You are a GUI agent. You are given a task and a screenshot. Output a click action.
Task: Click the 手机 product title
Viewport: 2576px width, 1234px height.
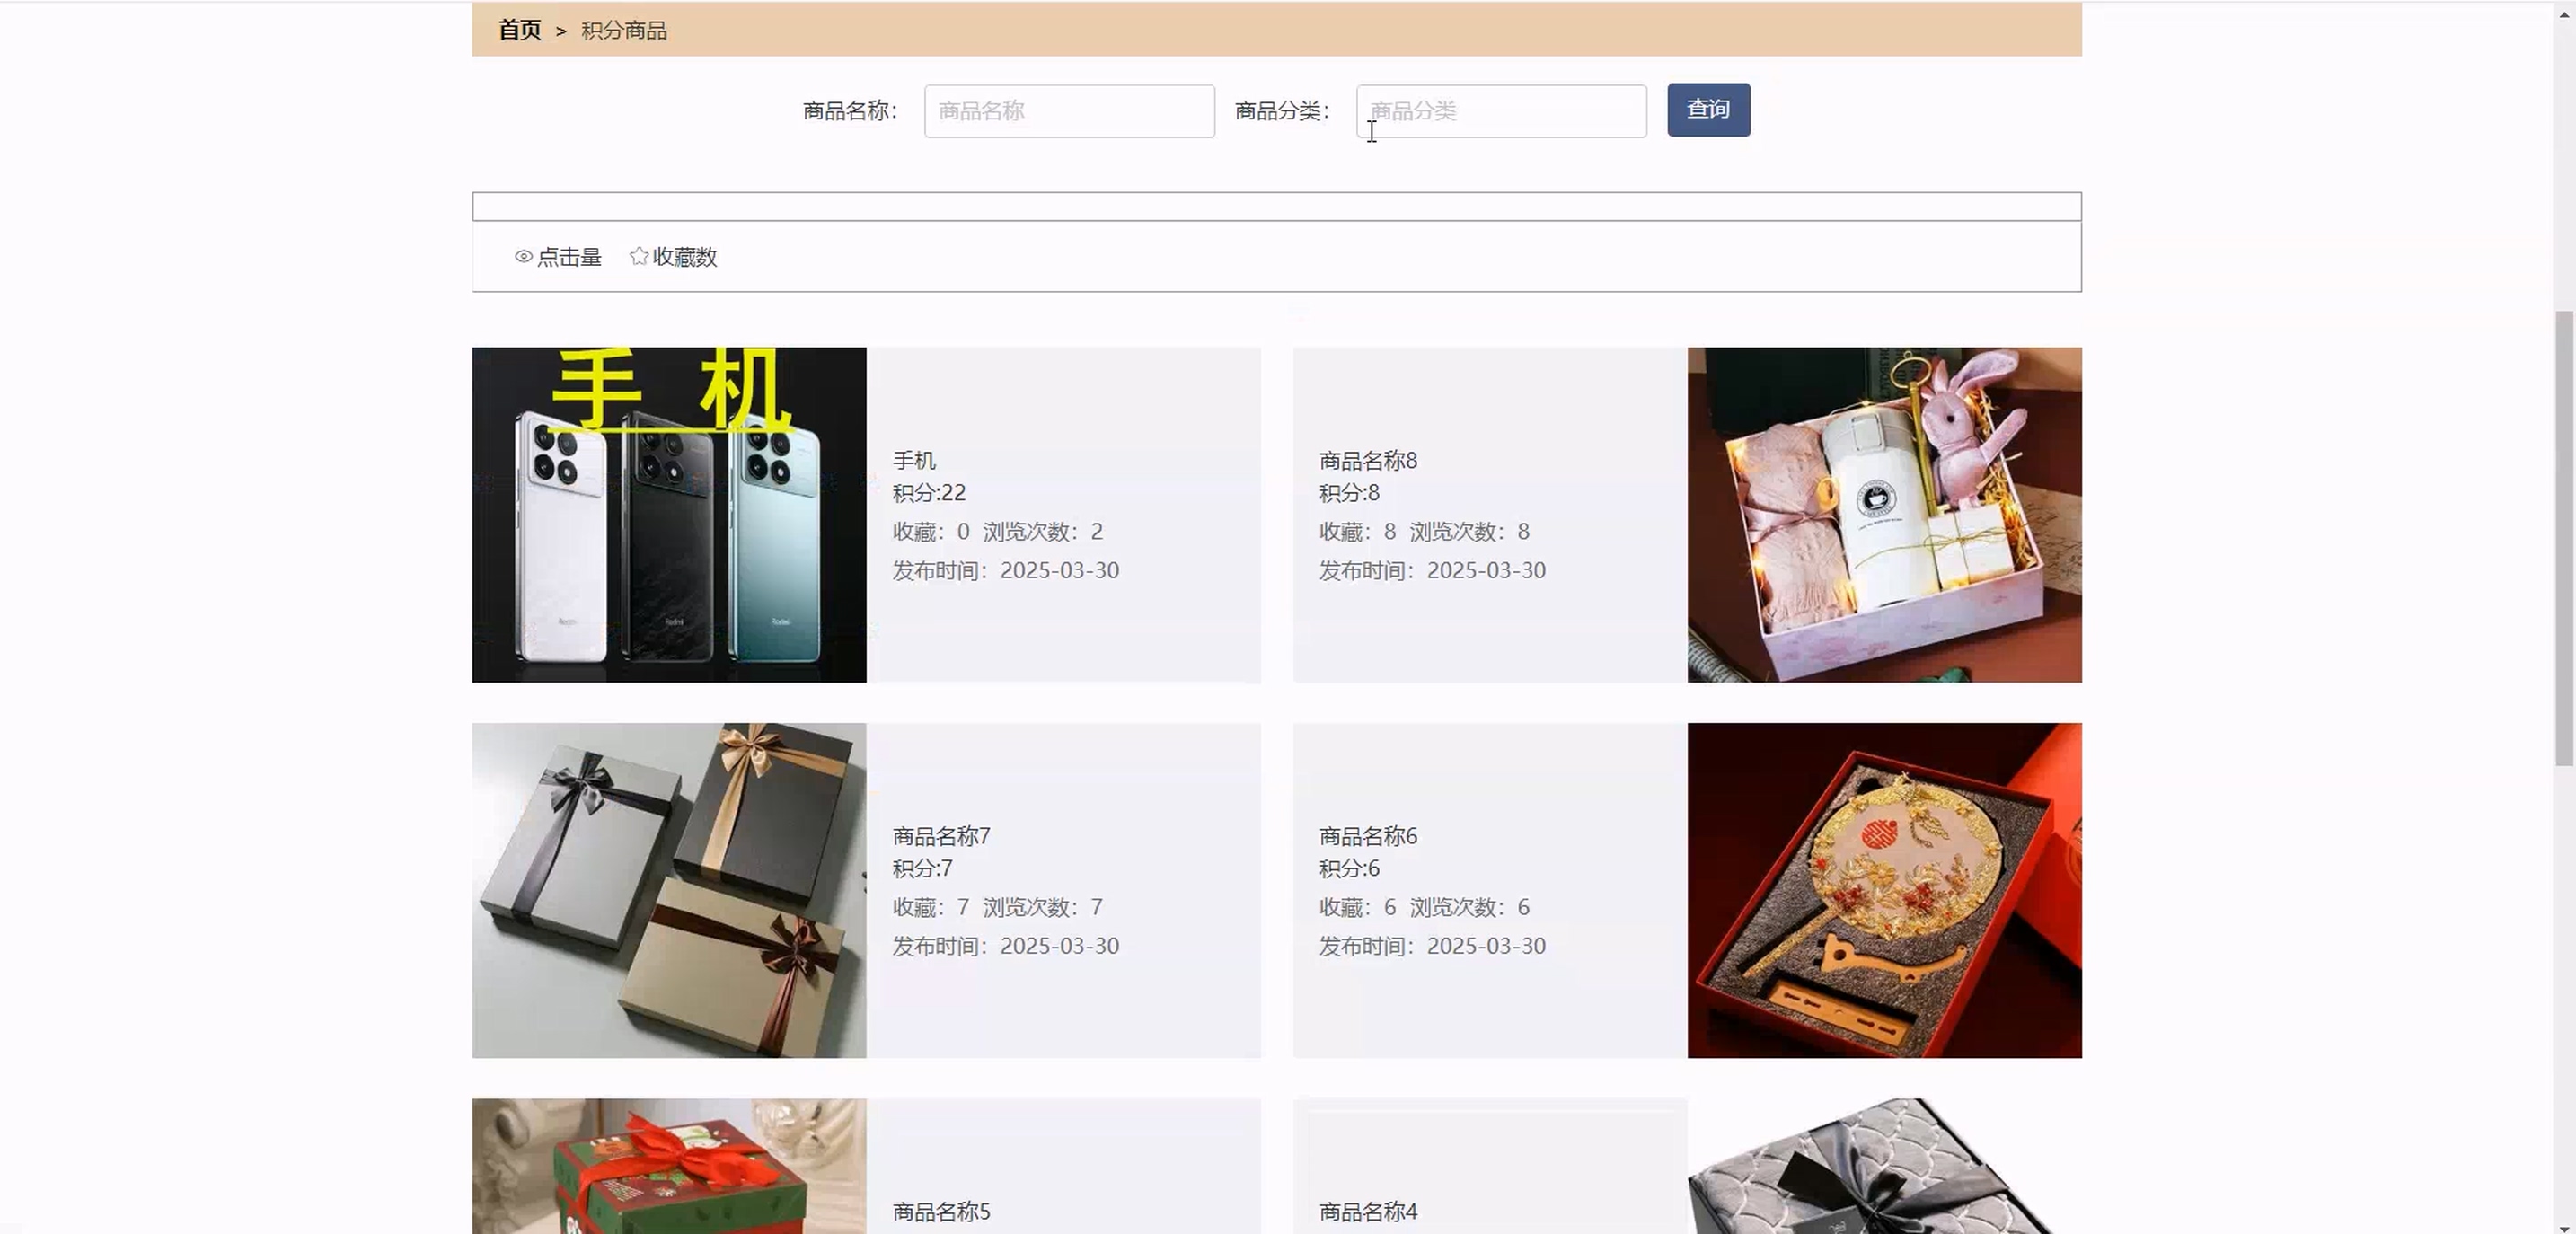point(914,460)
